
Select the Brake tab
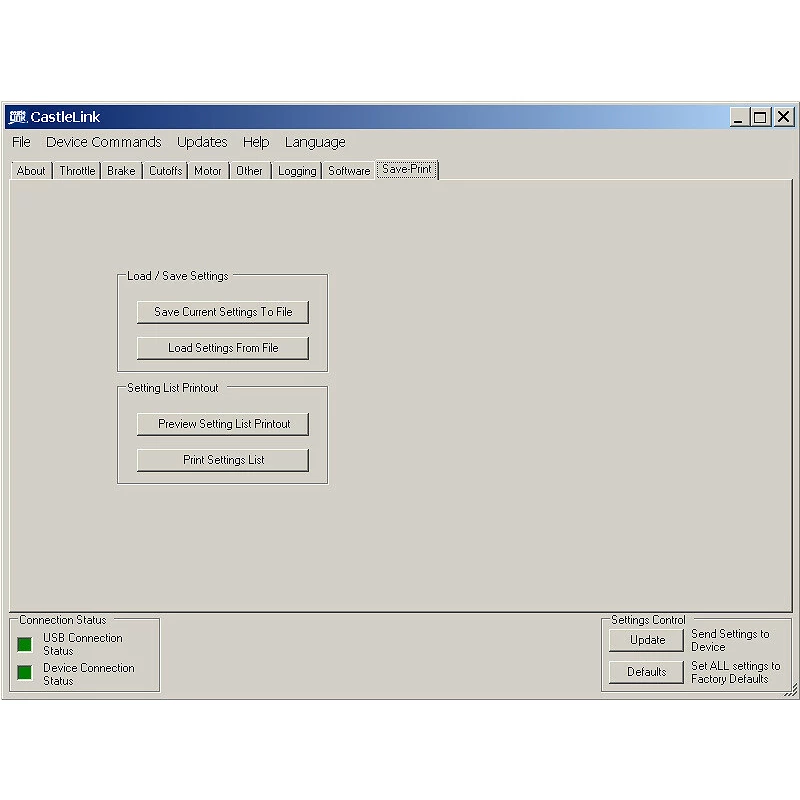point(121,171)
